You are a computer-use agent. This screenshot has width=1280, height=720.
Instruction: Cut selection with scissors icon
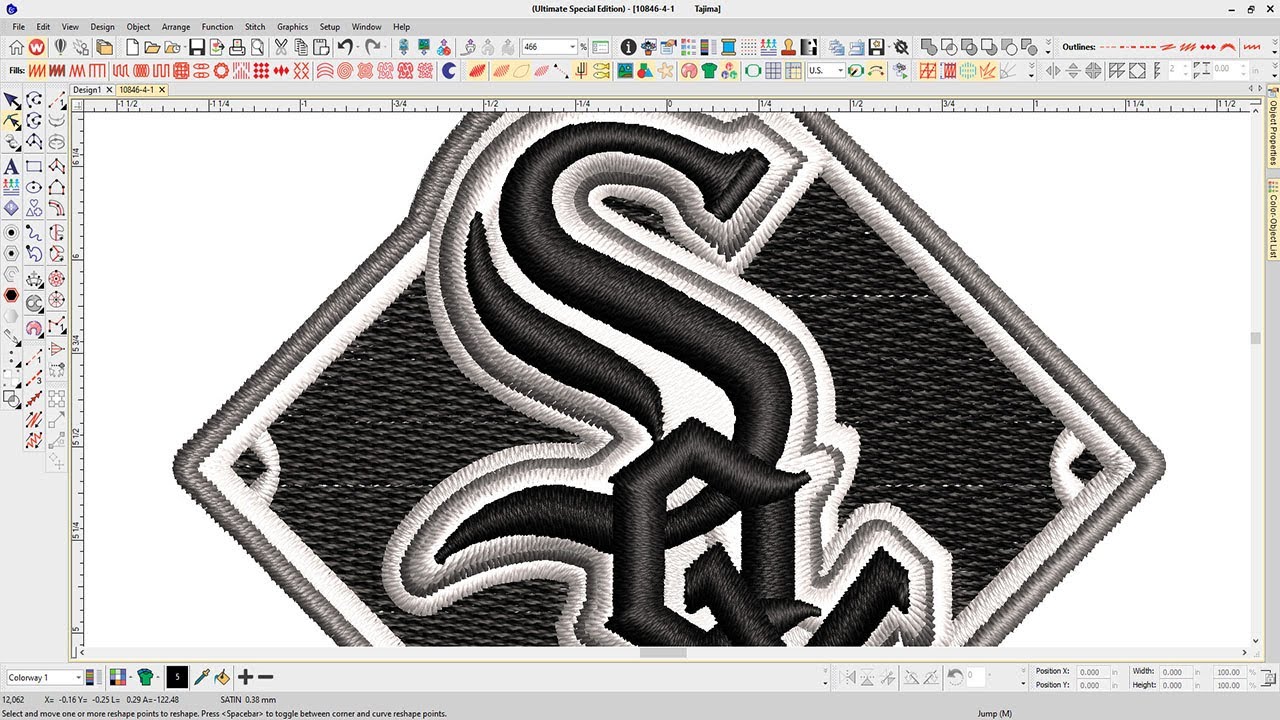[281, 47]
